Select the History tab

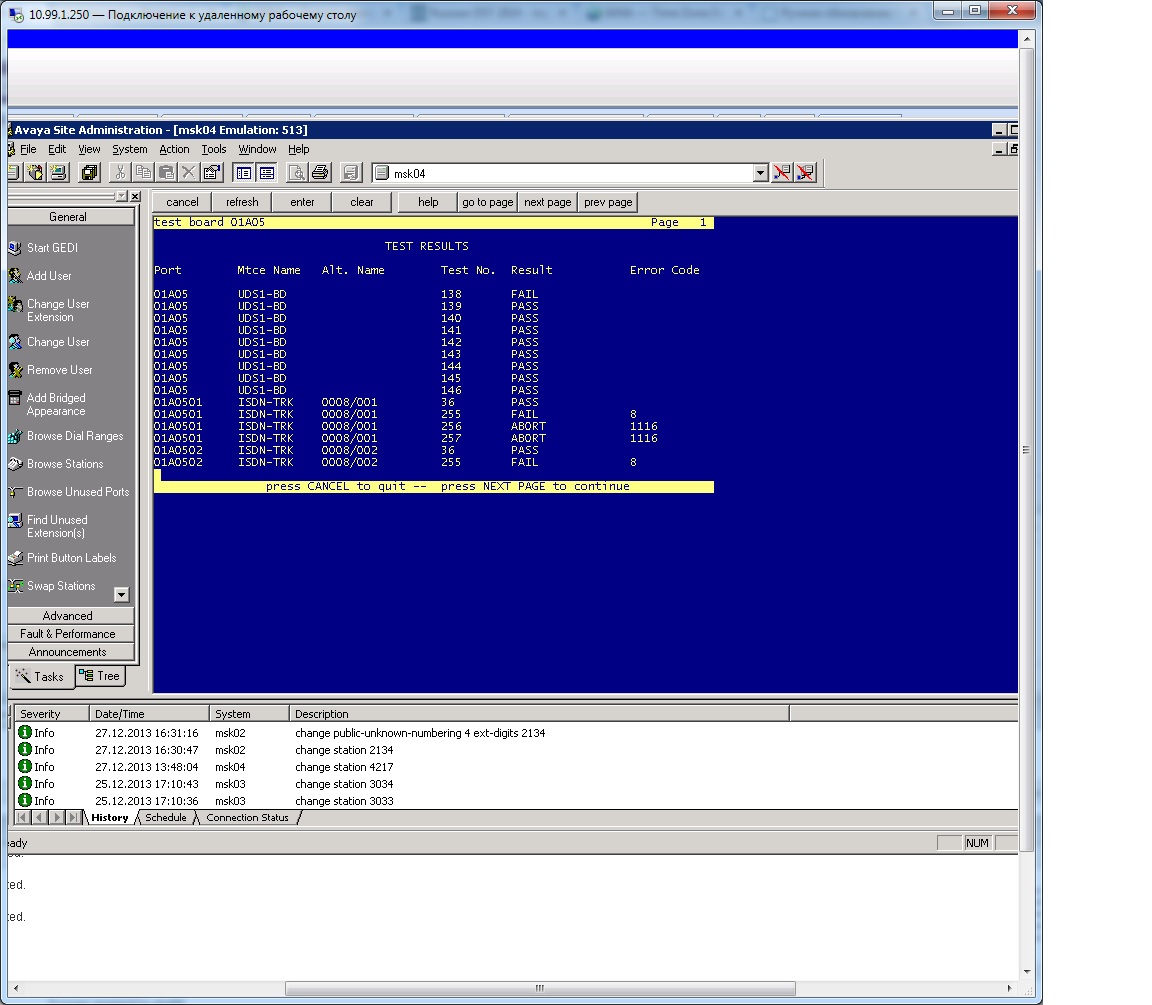click(x=110, y=818)
